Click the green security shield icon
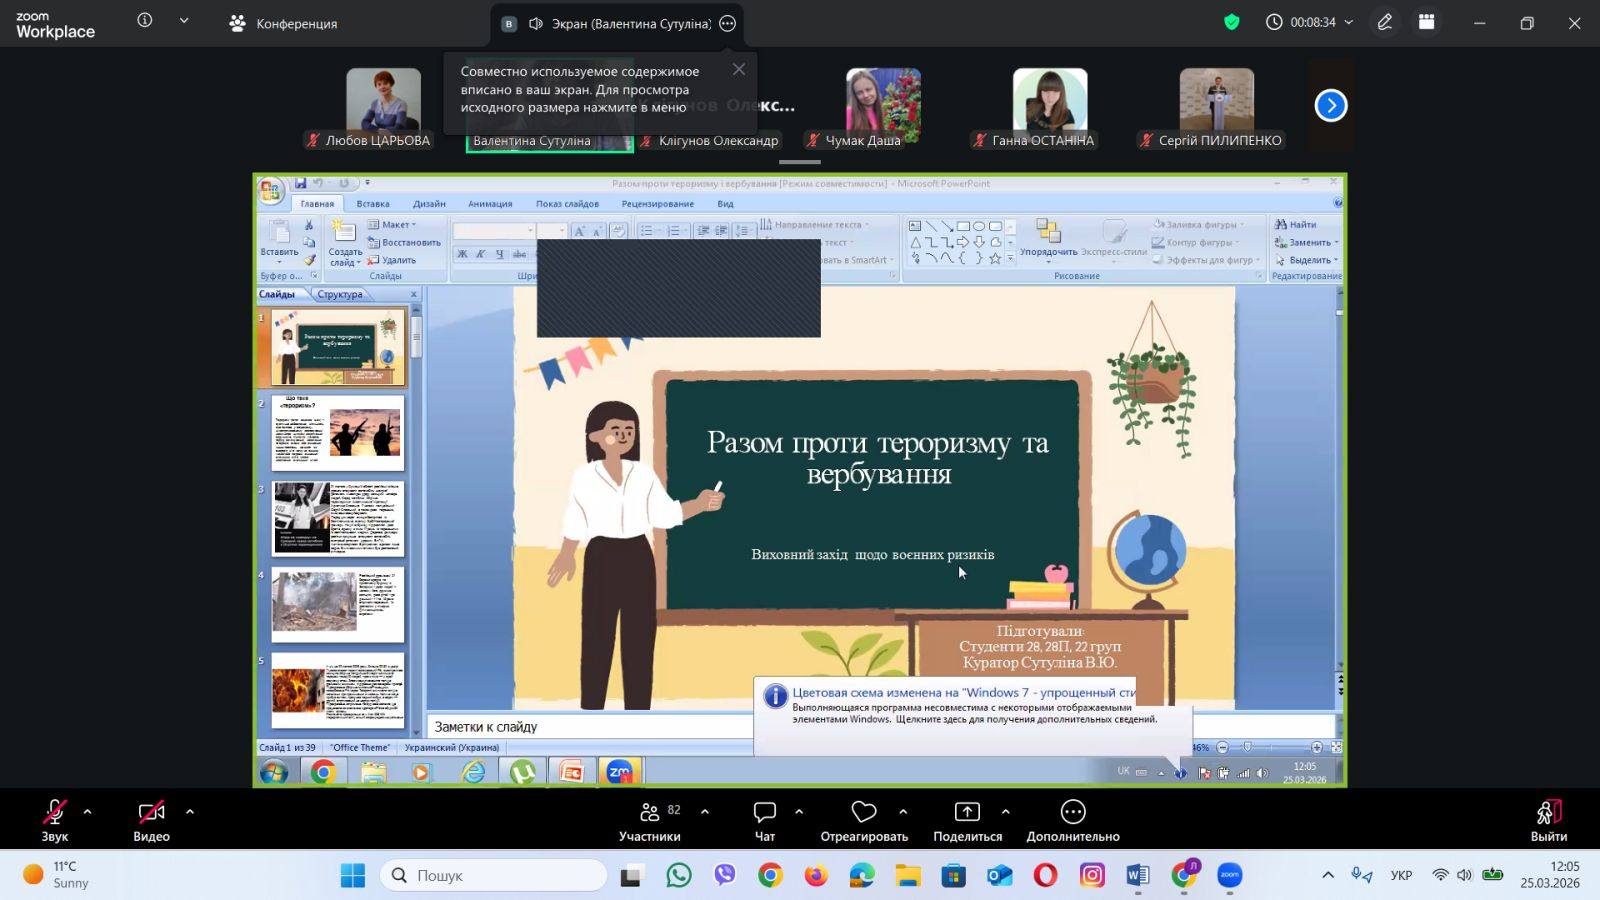1600x900 pixels. (1232, 22)
